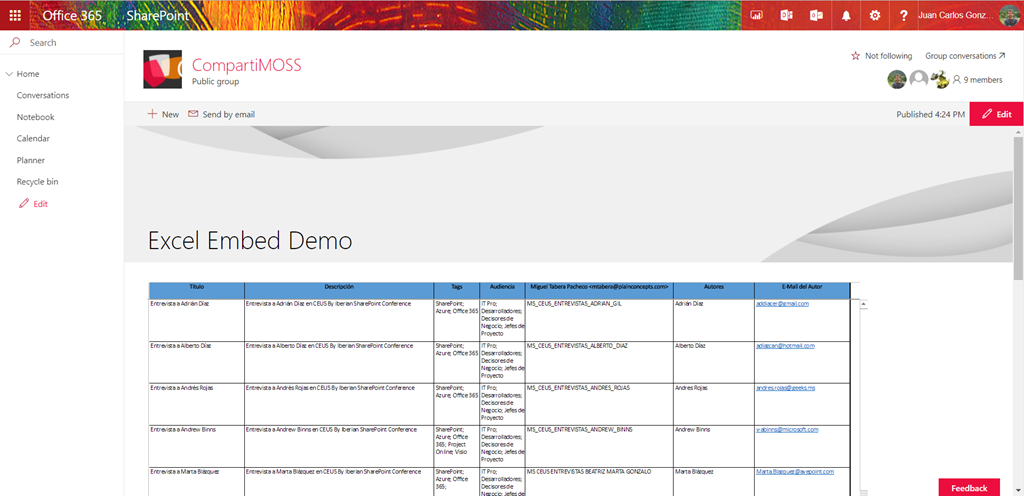Open the Power BI app icon

tap(756, 15)
